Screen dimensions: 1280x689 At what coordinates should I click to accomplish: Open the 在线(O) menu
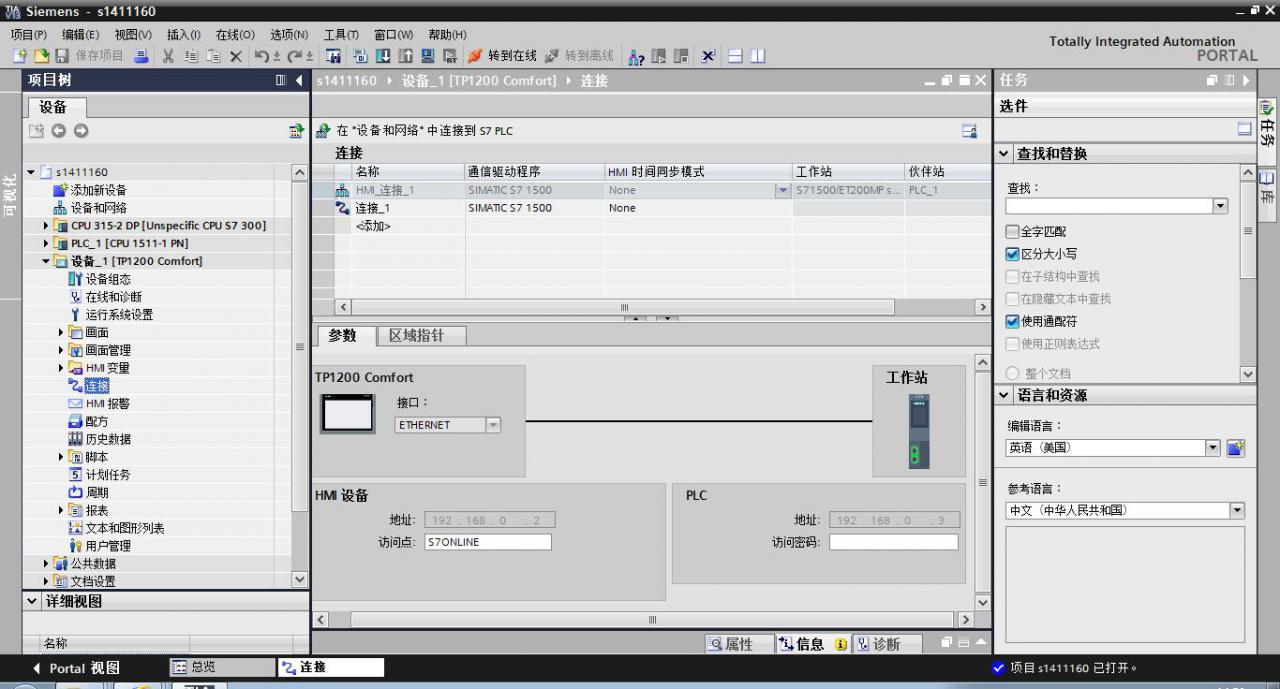click(x=235, y=34)
